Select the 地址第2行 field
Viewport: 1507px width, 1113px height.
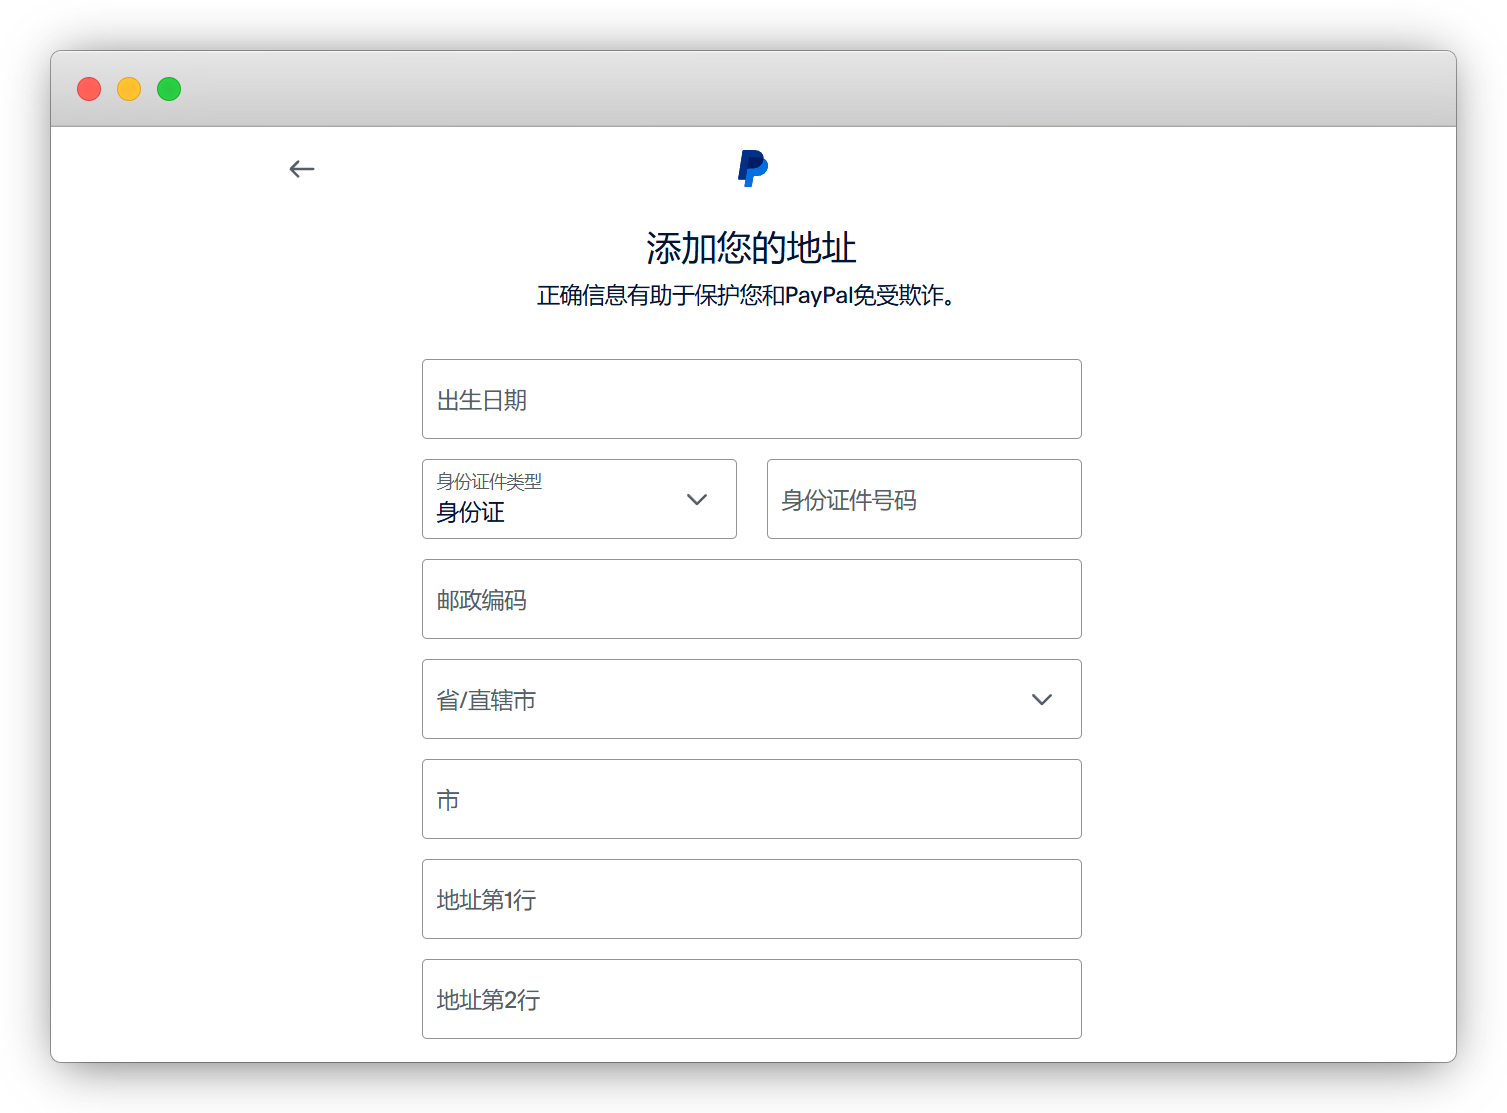point(751,999)
